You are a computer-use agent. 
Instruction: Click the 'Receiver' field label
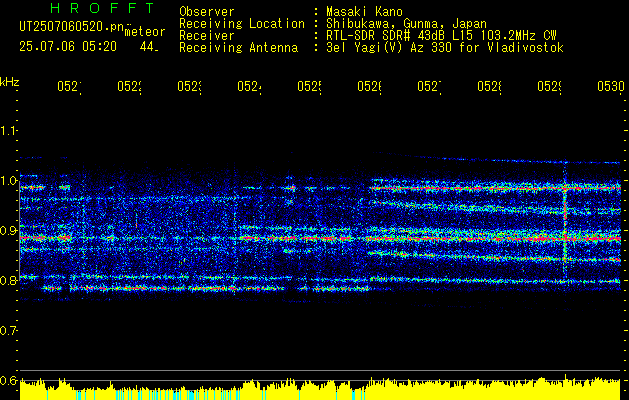tap(207, 36)
